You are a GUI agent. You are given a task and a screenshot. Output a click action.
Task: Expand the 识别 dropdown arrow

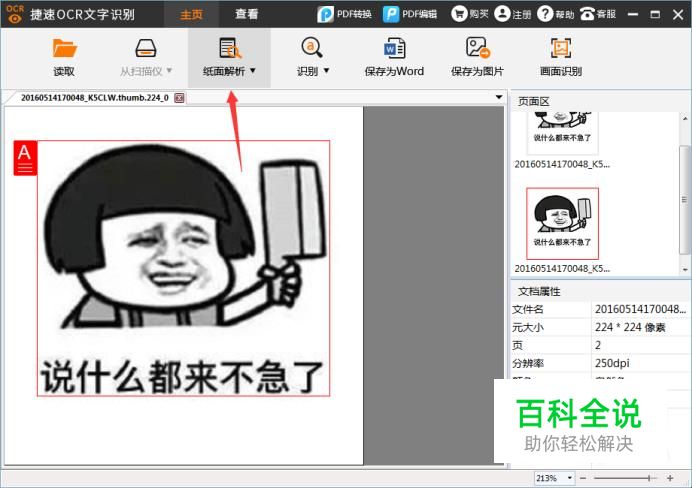[327, 71]
